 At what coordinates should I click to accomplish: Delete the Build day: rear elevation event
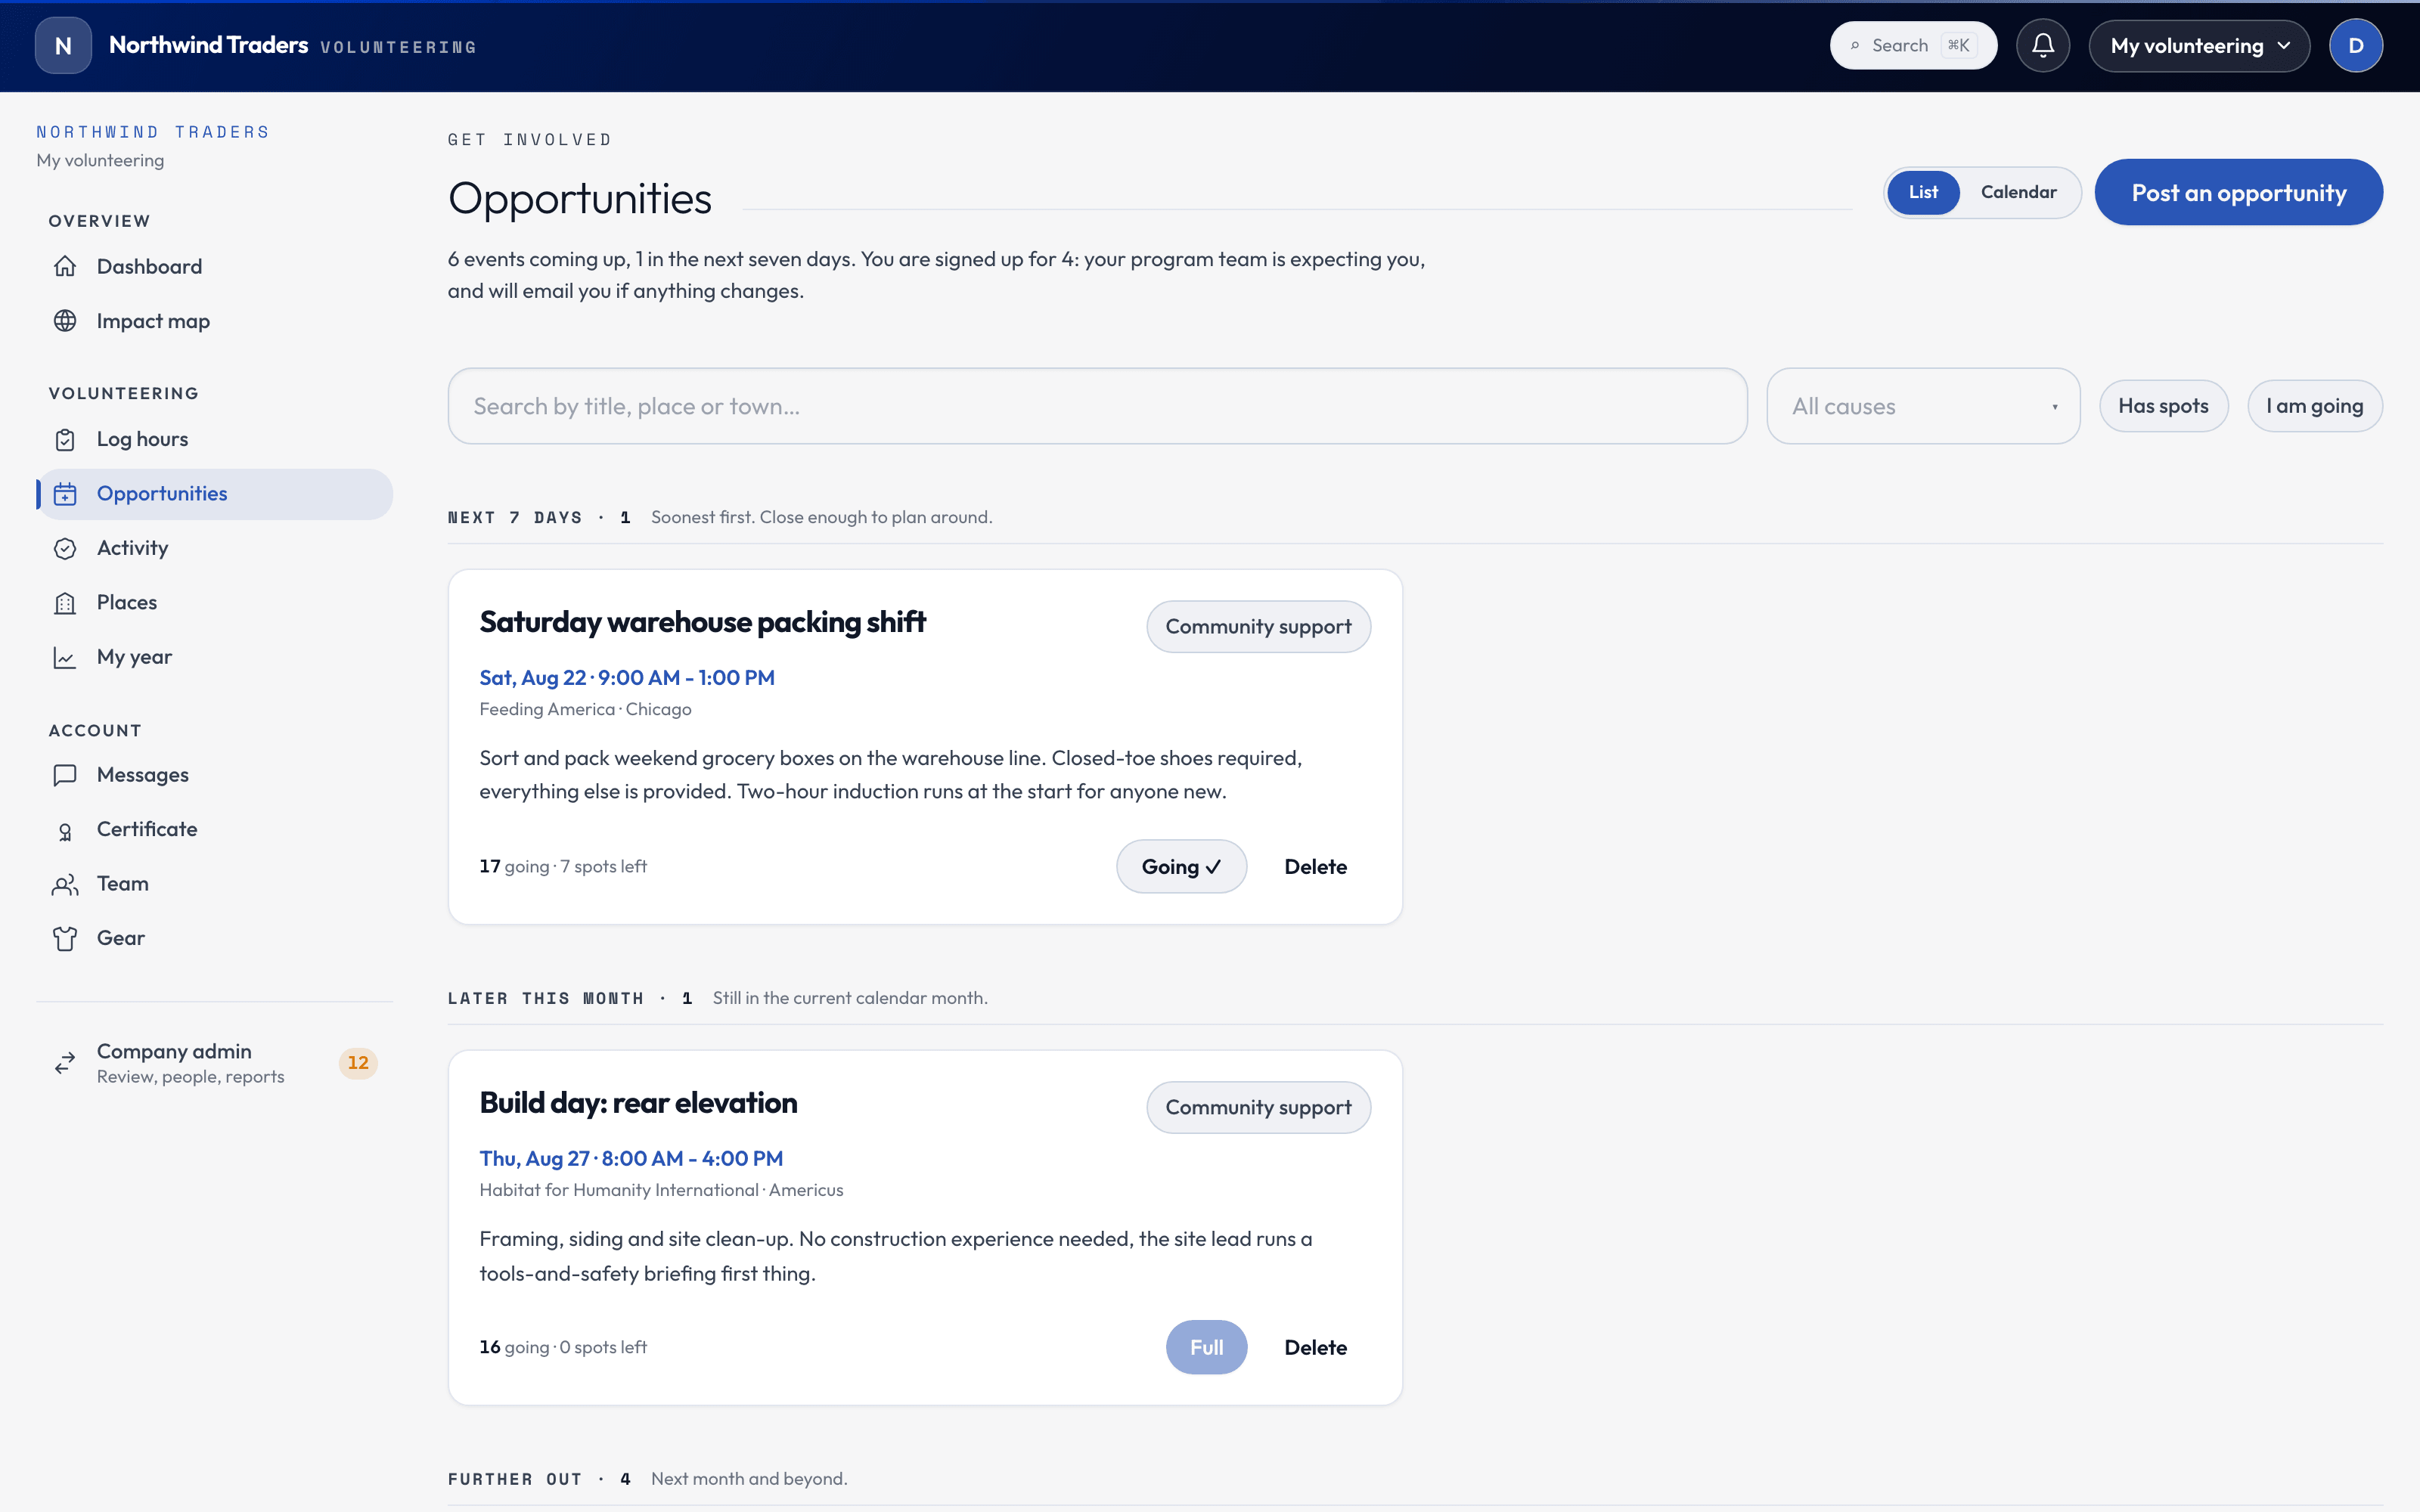(x=1315, y=1347)
